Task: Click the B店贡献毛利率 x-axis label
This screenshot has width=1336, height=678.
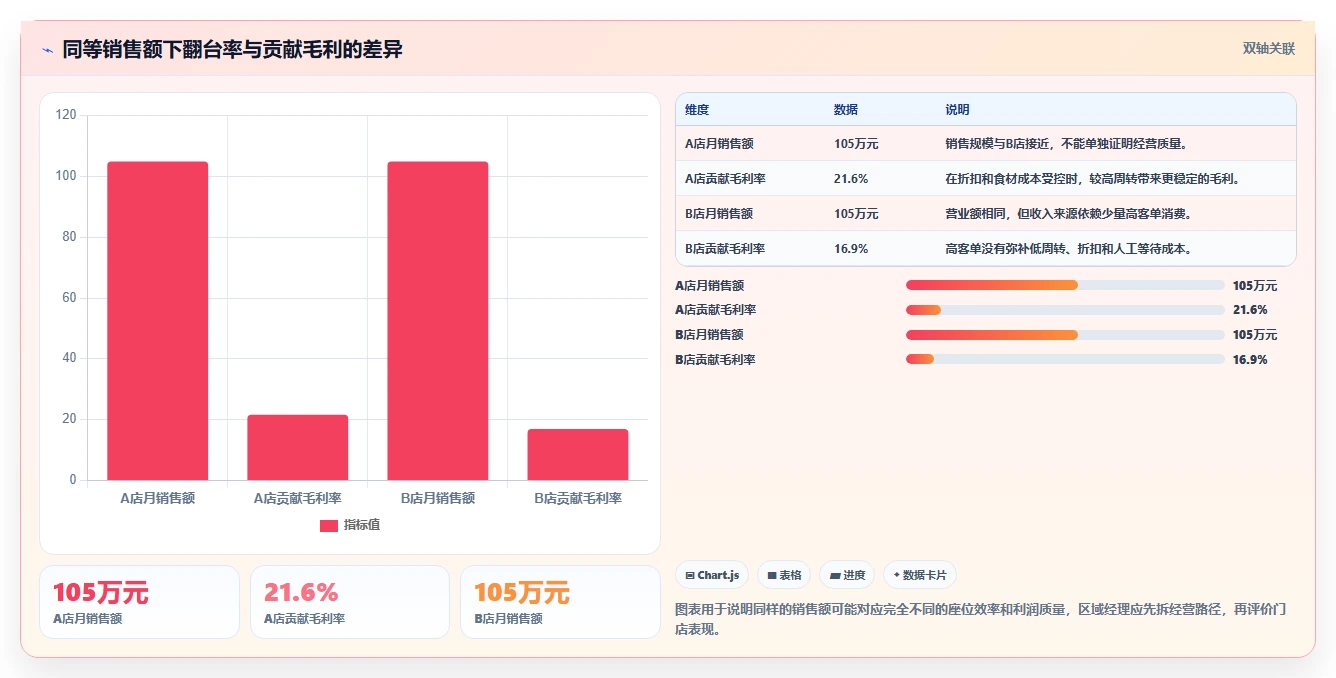Action: tap(578, 498)
